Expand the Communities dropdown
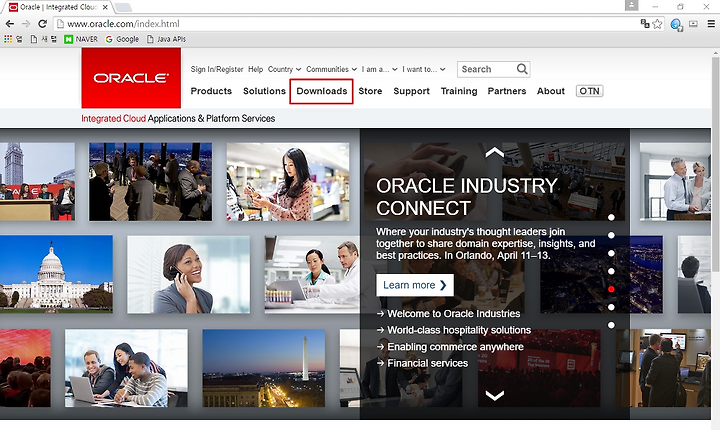Screen dimensions: 720x430 tap(332, 69)
